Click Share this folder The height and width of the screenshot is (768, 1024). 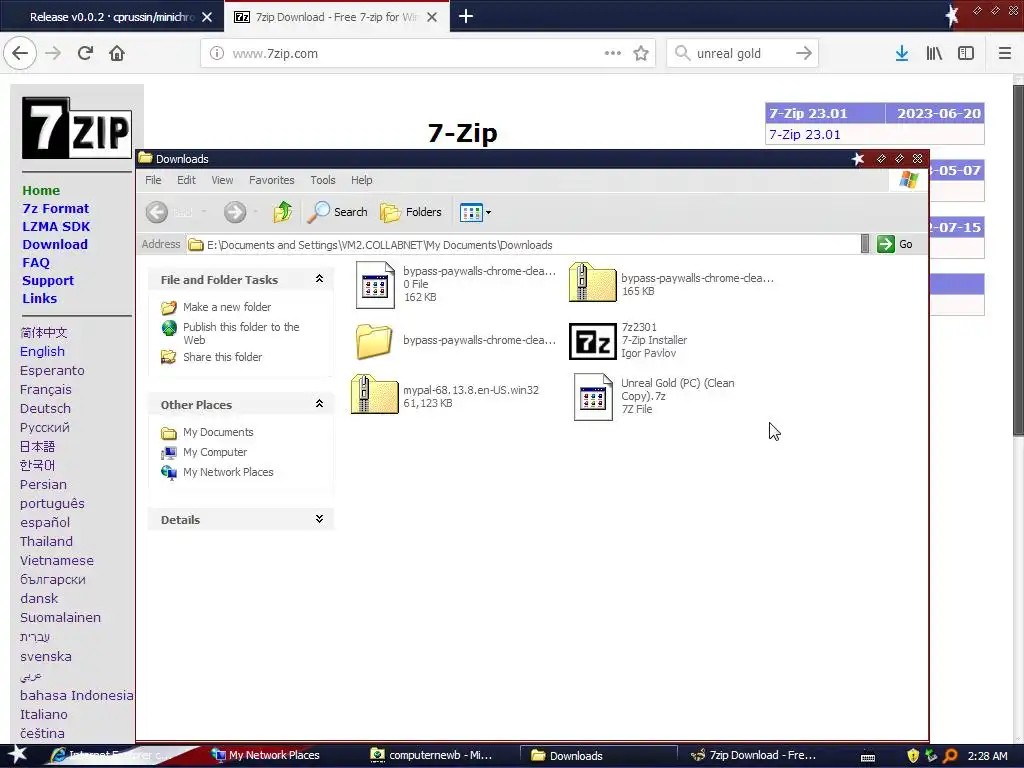coord(222,357)
